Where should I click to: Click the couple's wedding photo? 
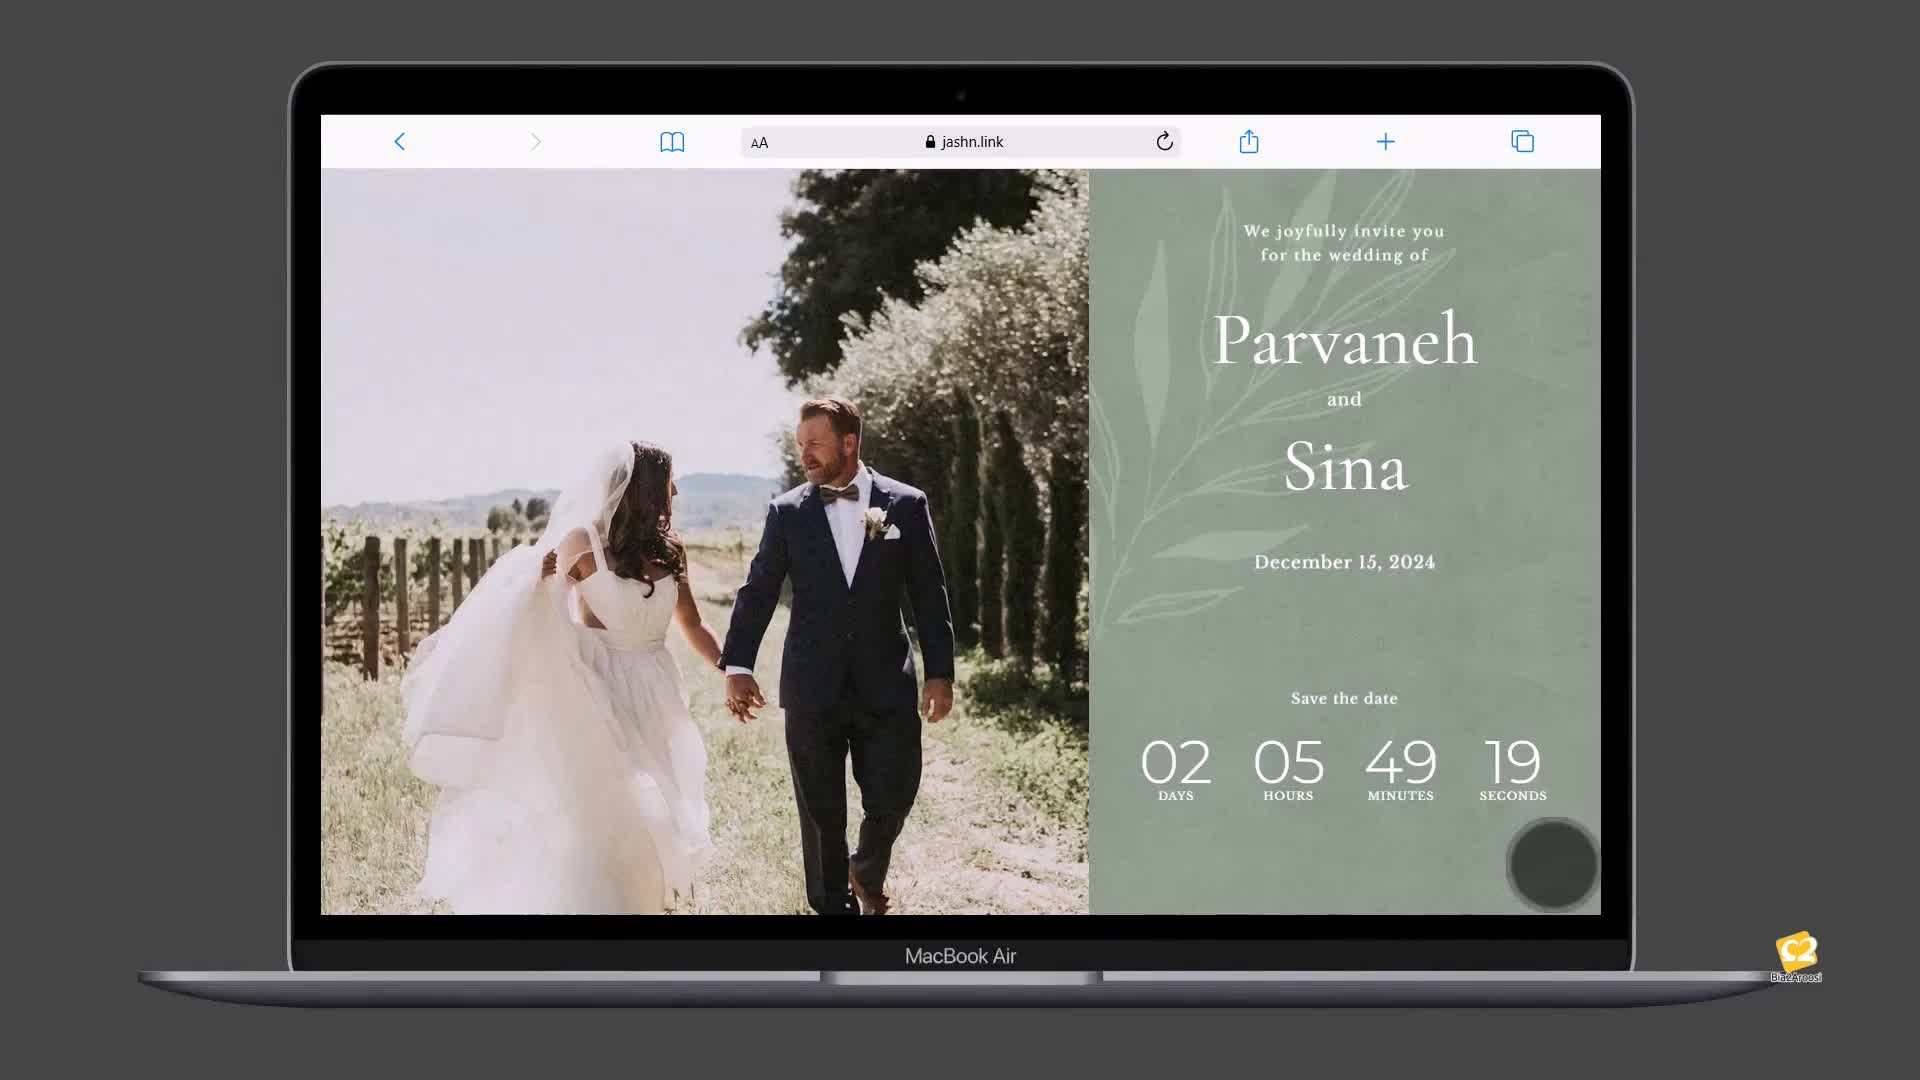pos(704,541)
